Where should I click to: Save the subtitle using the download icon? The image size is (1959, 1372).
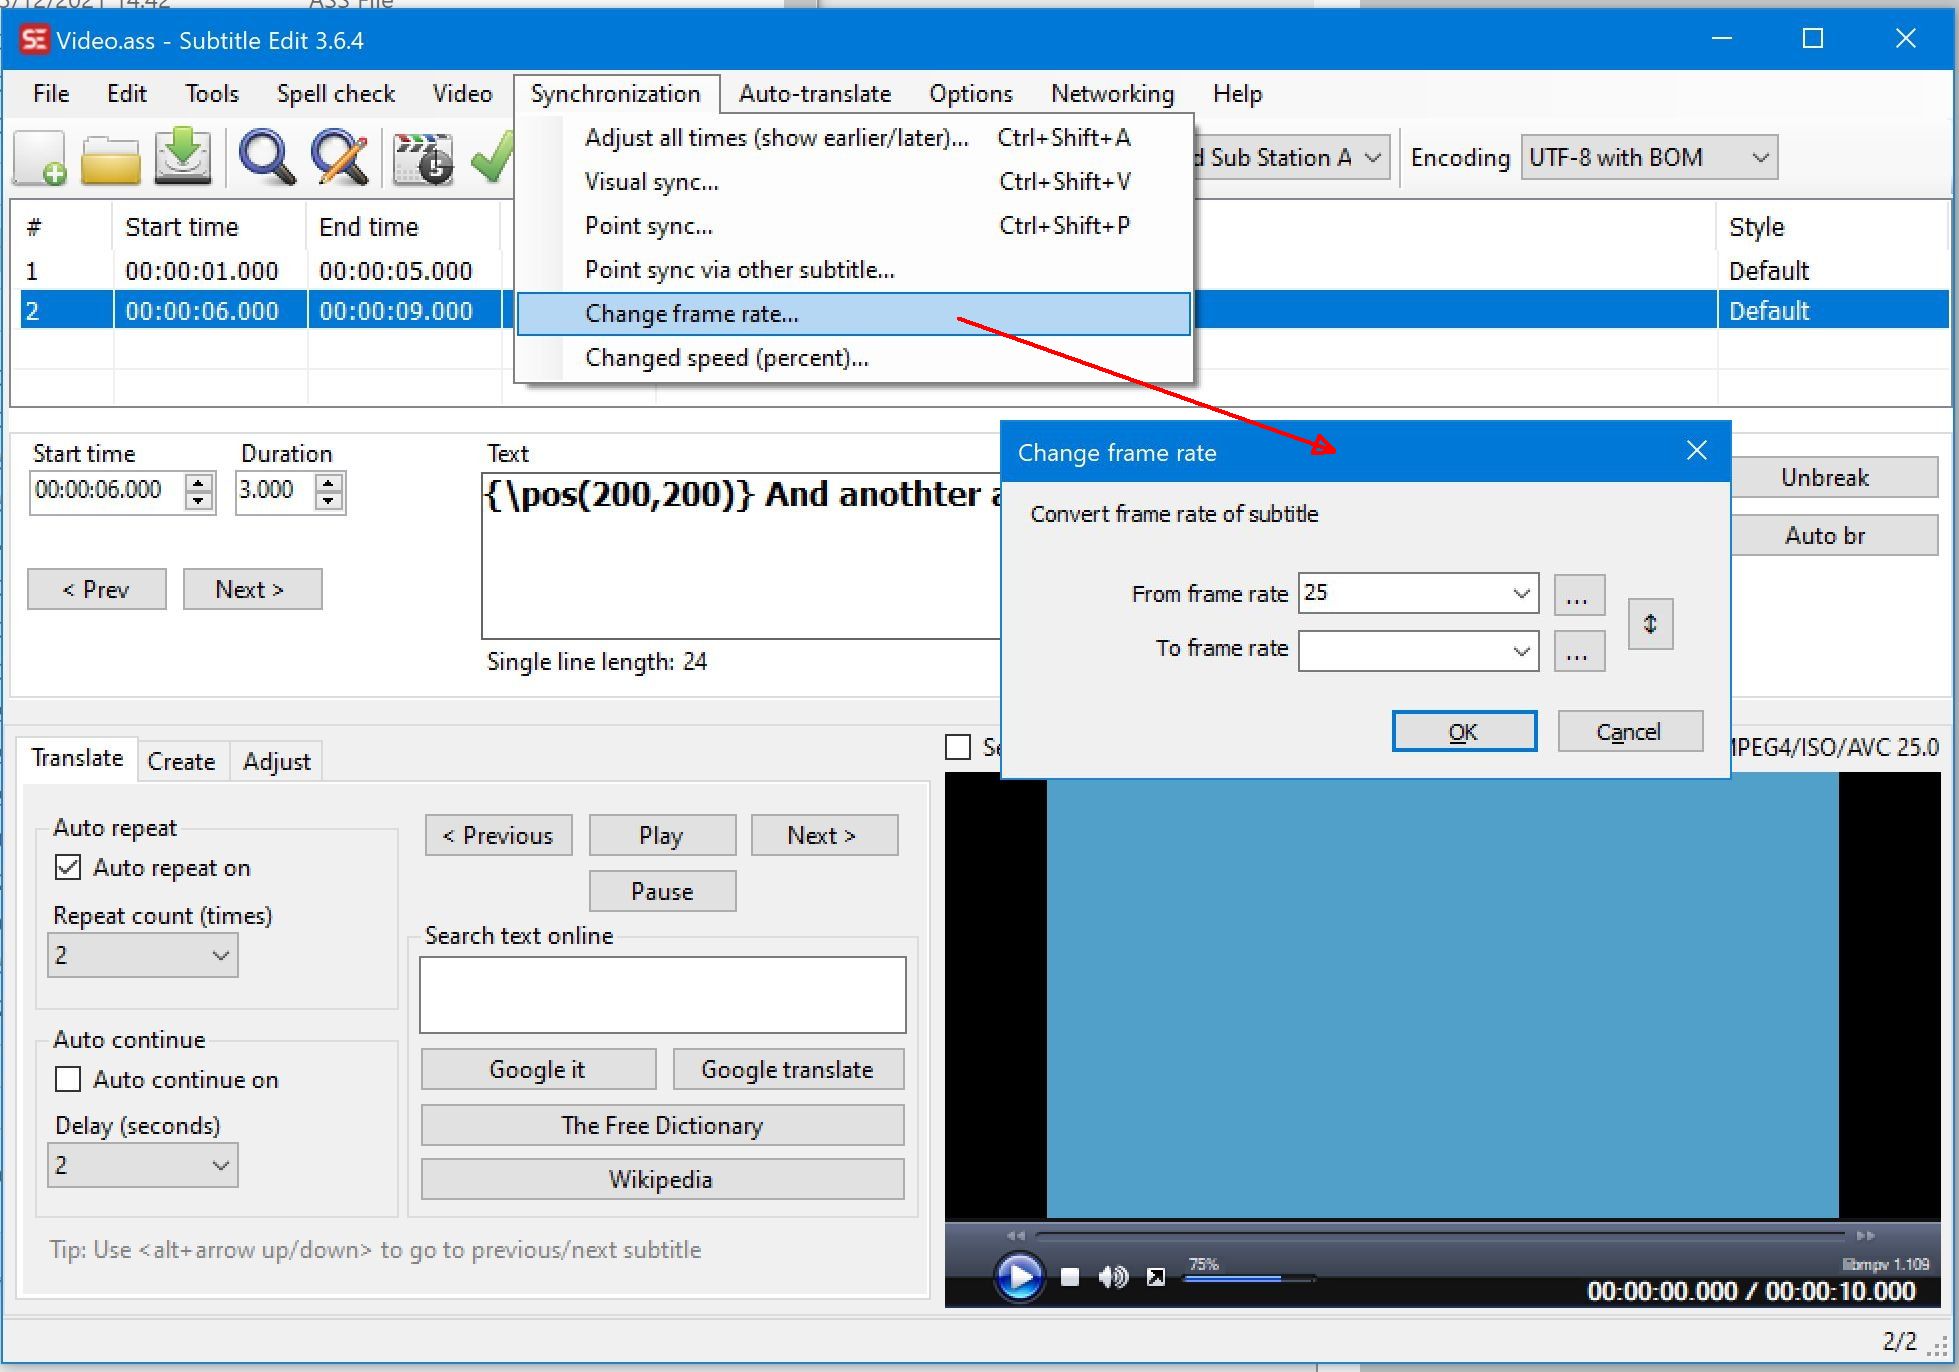183,158
